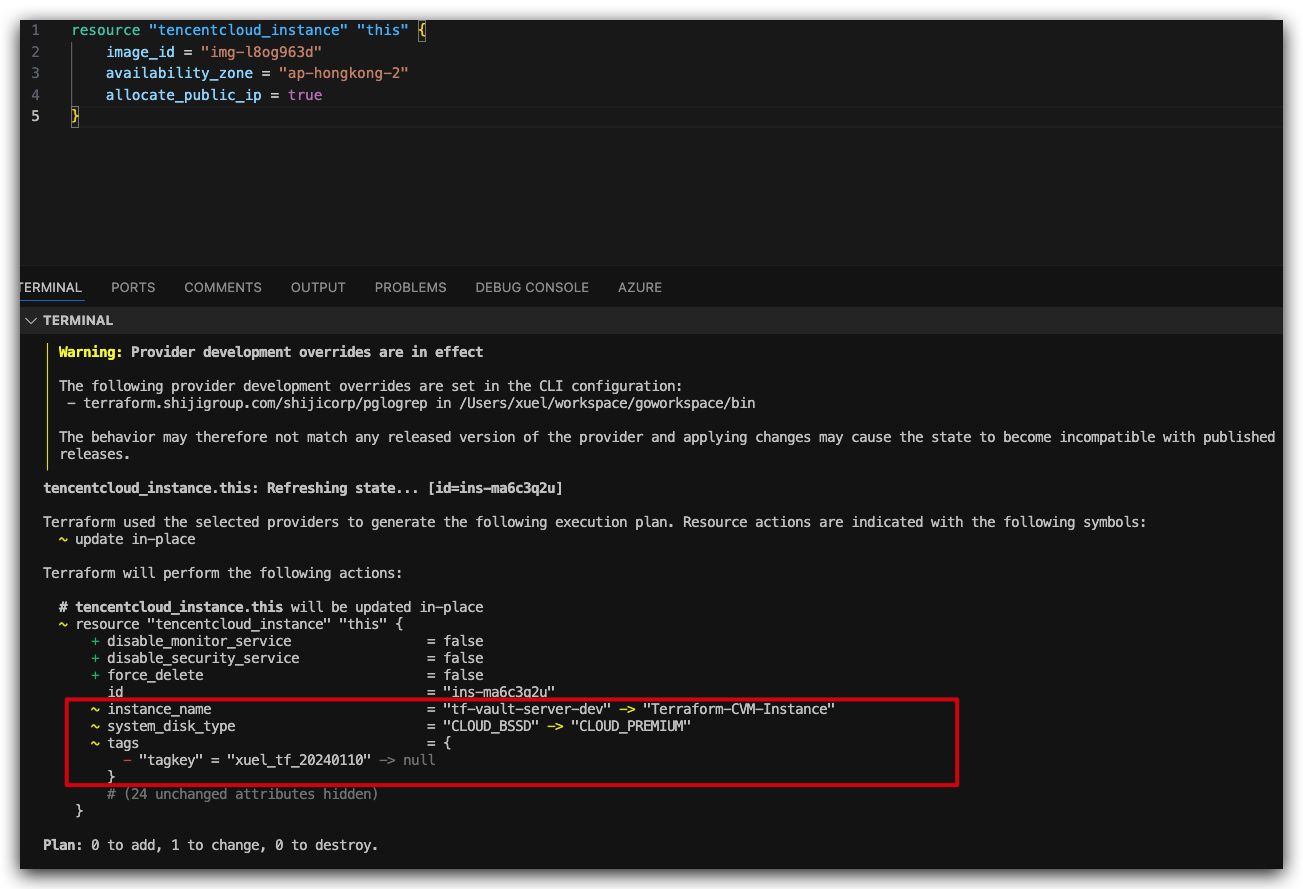Viewport: 1303px width, 889px height.
Task: Collapse the TERMINAL section chevron
Action: (32, 321)
